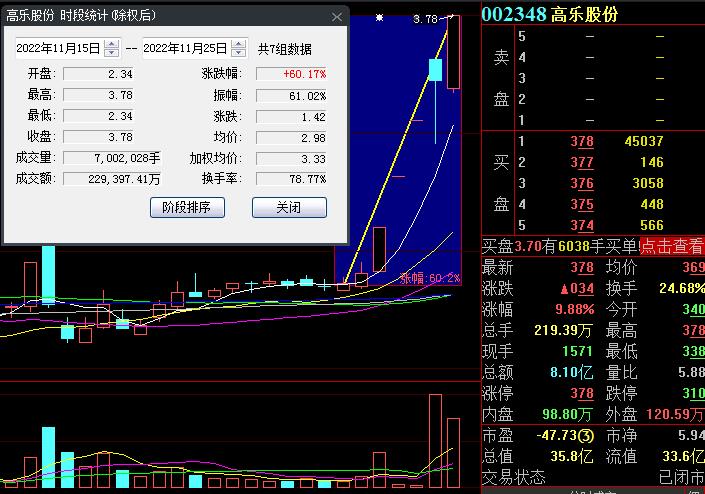Decrease the start date with down spinner

(x=110, y=53)
